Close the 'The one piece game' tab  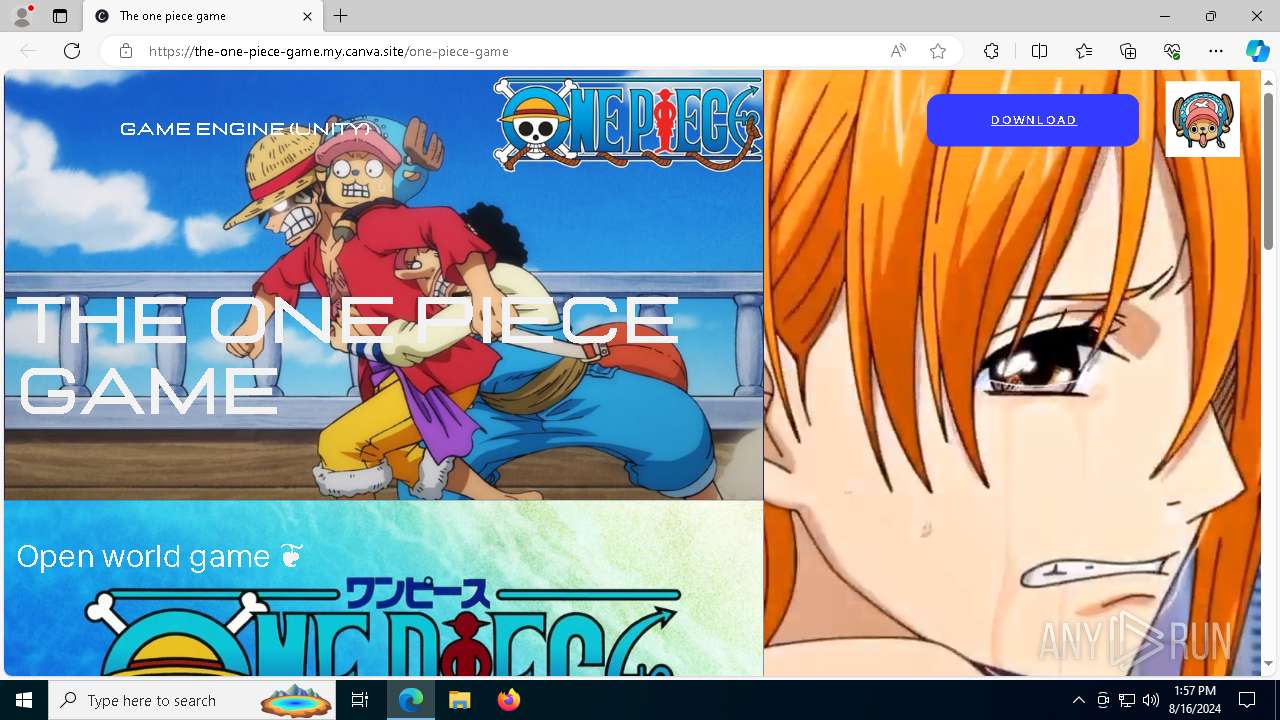(x=308, y=16)
